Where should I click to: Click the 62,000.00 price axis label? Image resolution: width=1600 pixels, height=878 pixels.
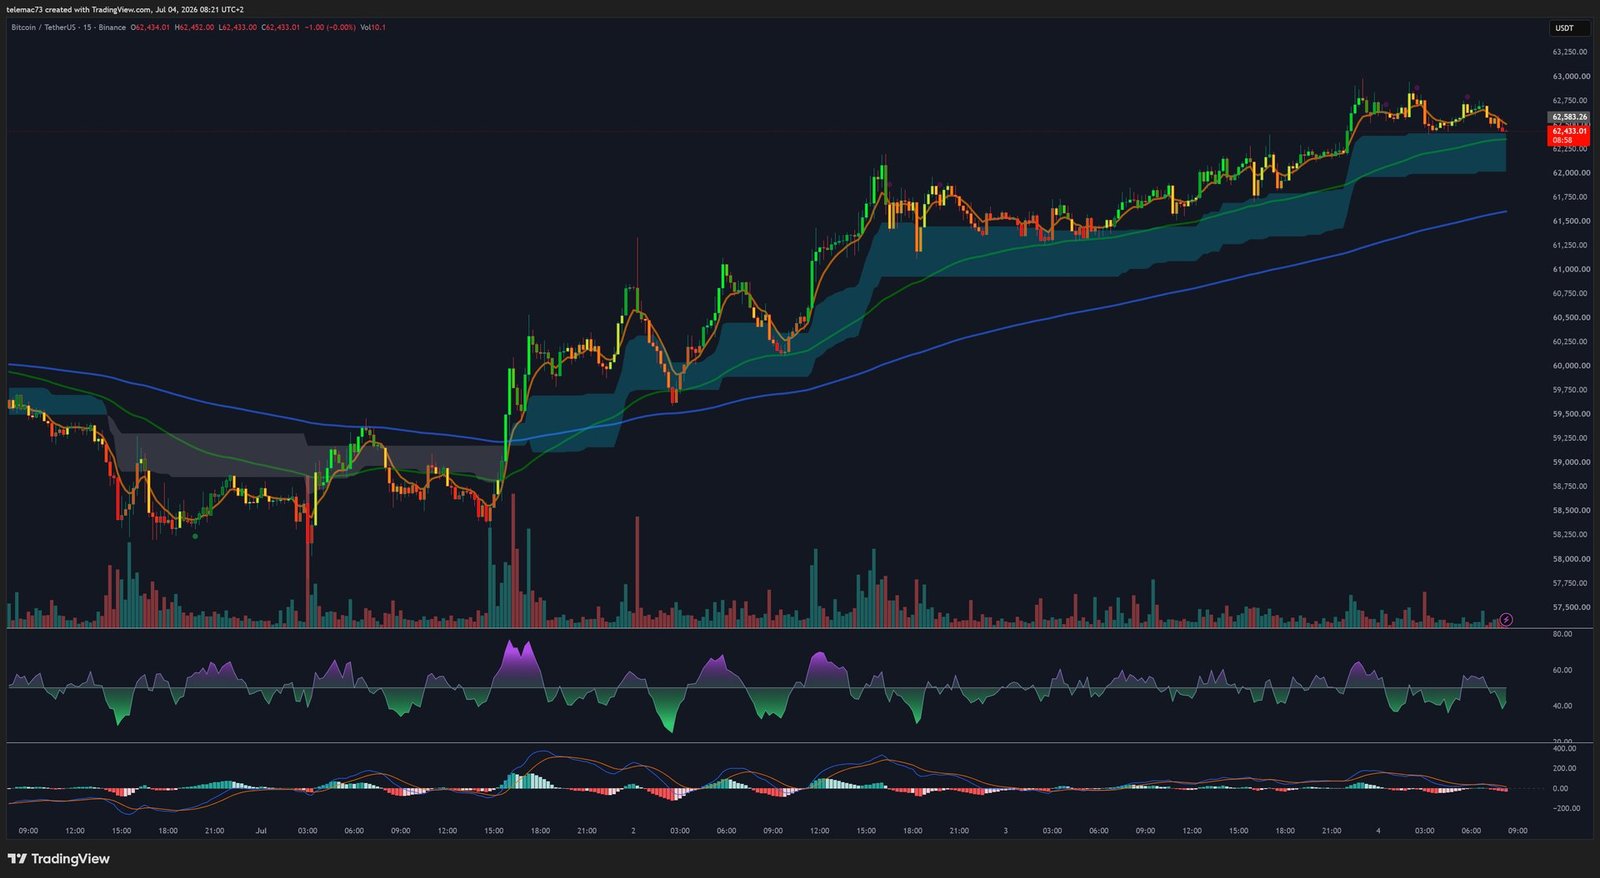(x=1570, y=173)
